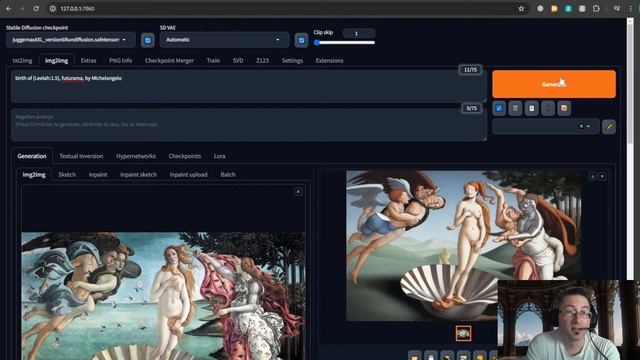The width and height of the screenshot is (640, 360).
Task: Click the generated output image preview
Action: click(463, 246)
